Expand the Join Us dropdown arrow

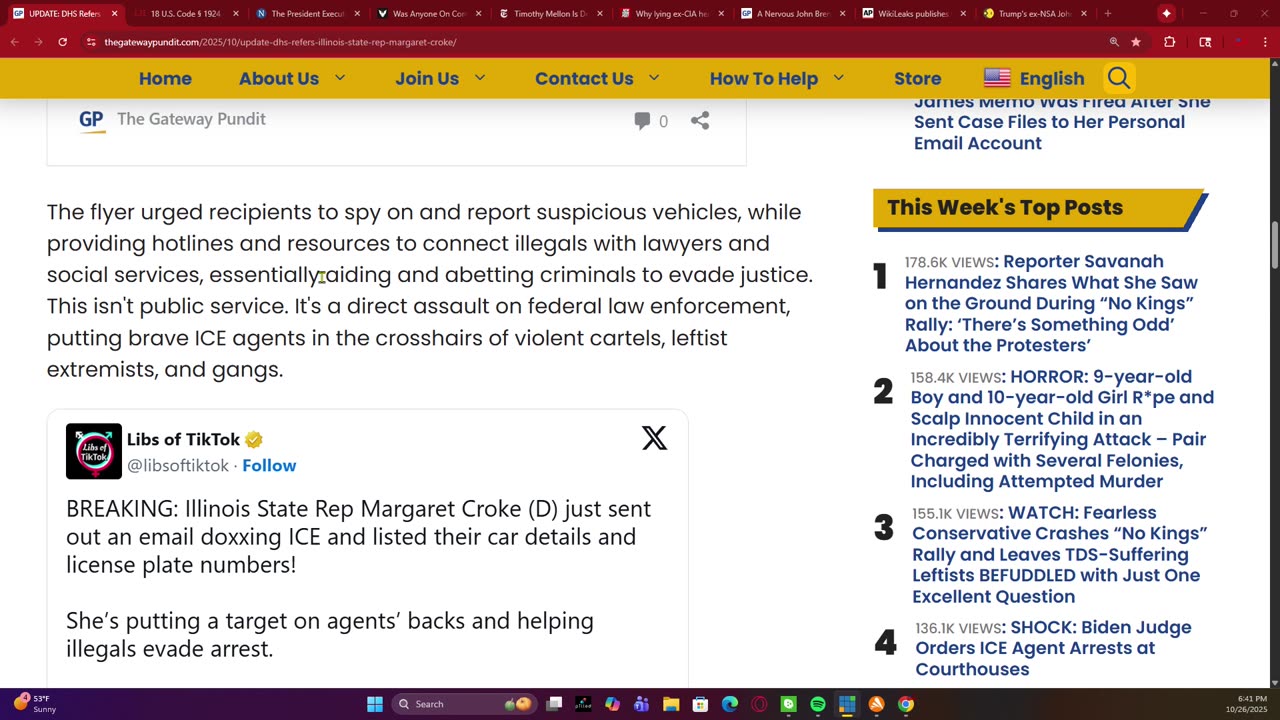(x=480, y=78)
